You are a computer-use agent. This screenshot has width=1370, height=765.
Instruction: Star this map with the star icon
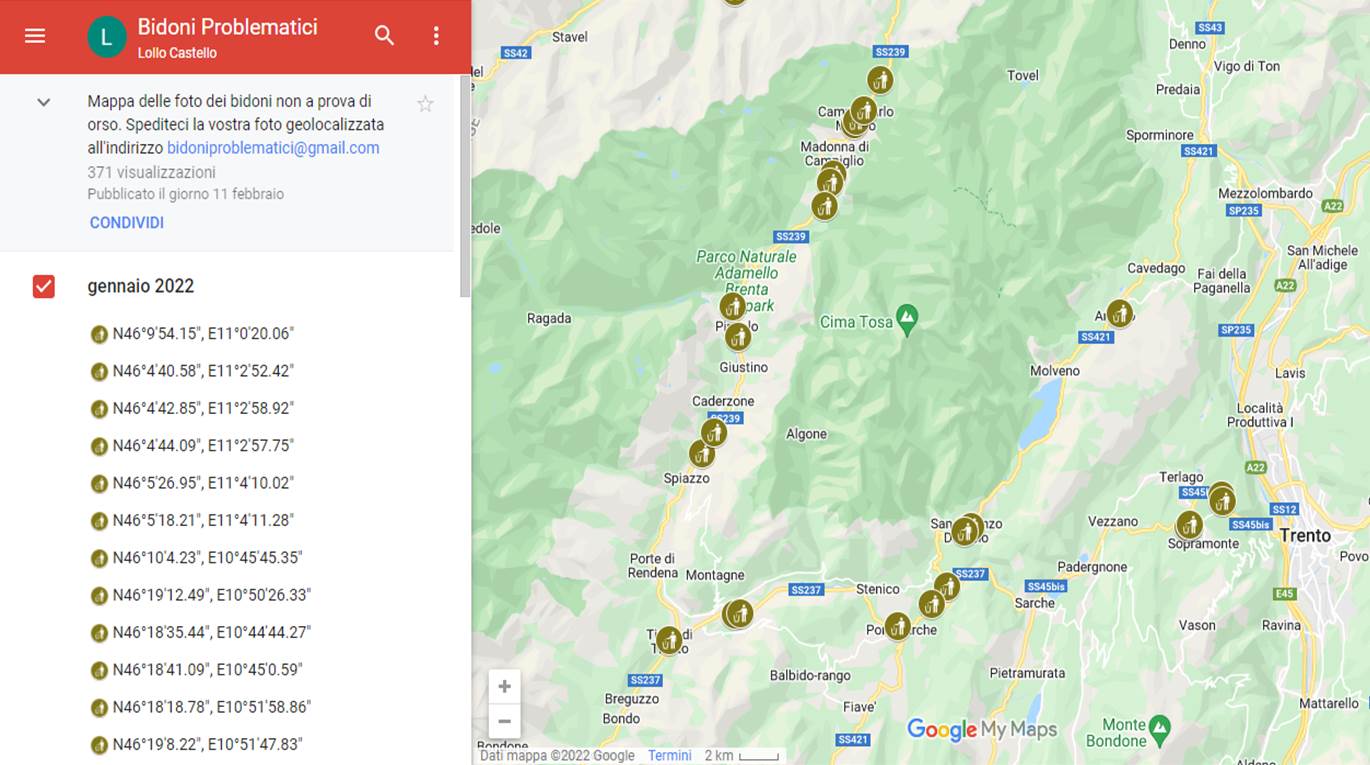click(425, 104)
